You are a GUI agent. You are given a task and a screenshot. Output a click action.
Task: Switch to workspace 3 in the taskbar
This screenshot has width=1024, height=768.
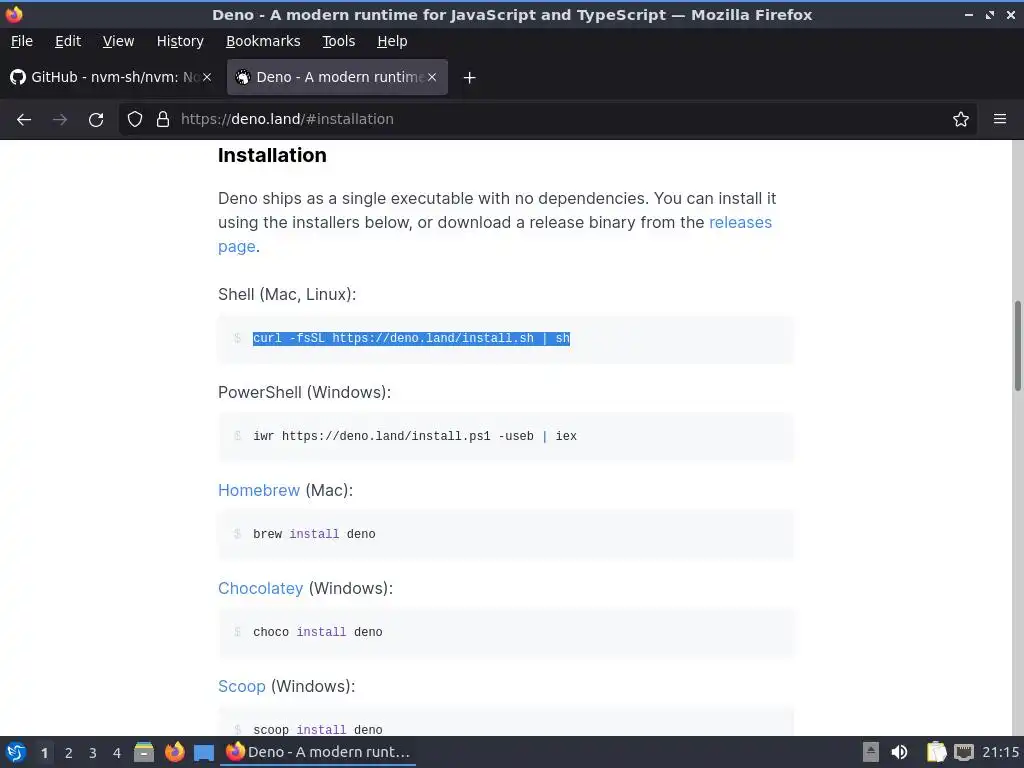click(93, 753)
